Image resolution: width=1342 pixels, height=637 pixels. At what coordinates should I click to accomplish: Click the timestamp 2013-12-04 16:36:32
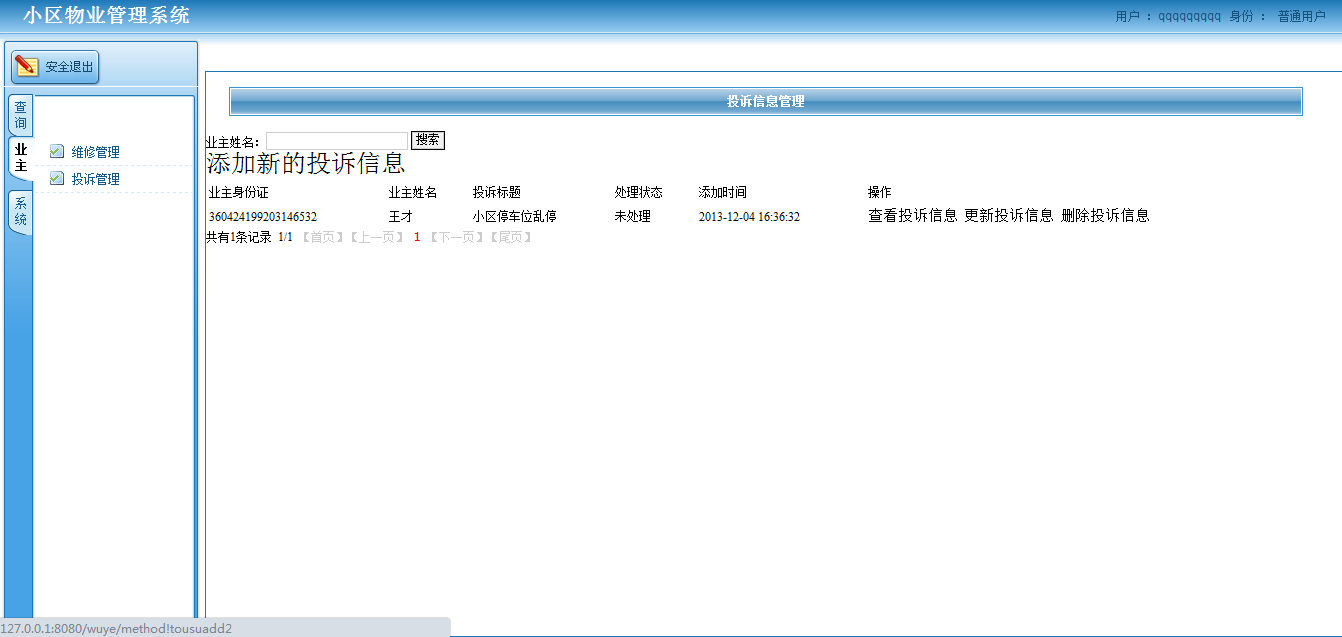pyautogui.click(x=749, y=216)
